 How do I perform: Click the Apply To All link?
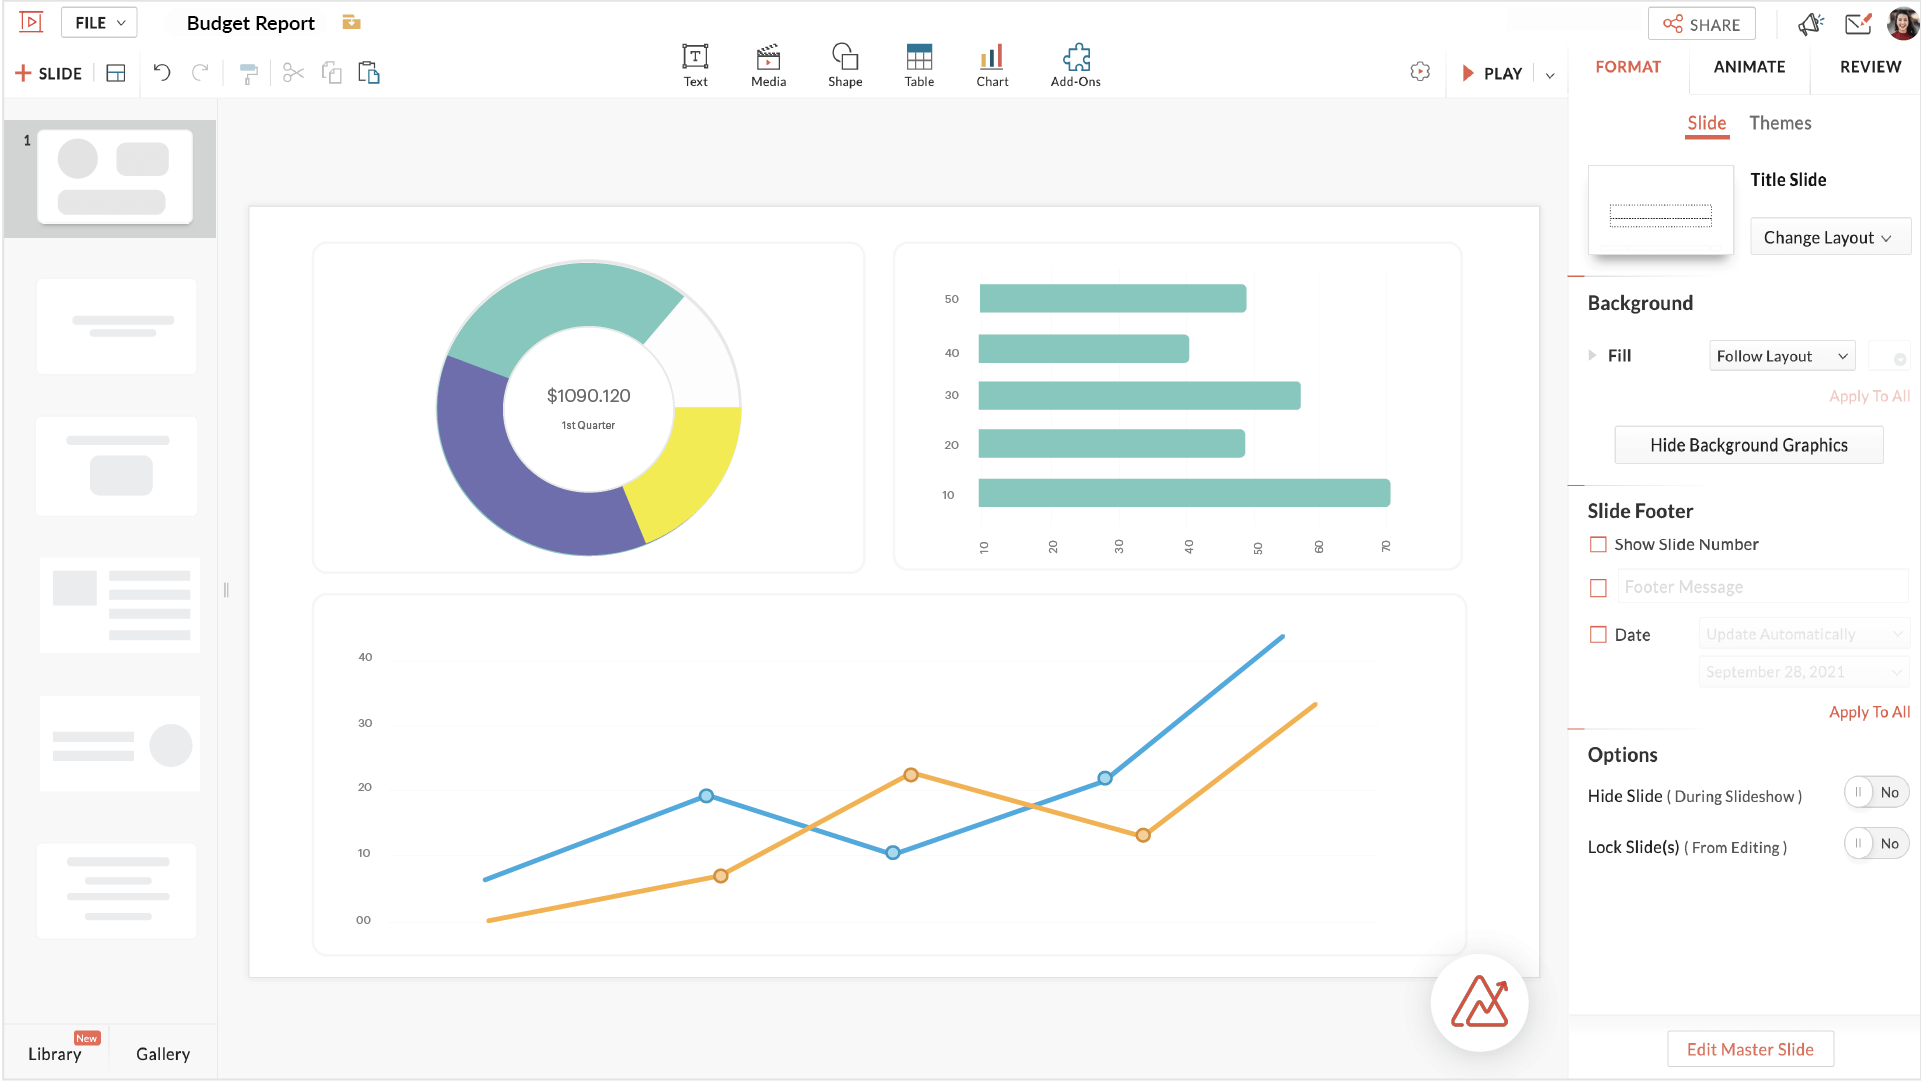pyautogui.click(x=1868, y=711)
